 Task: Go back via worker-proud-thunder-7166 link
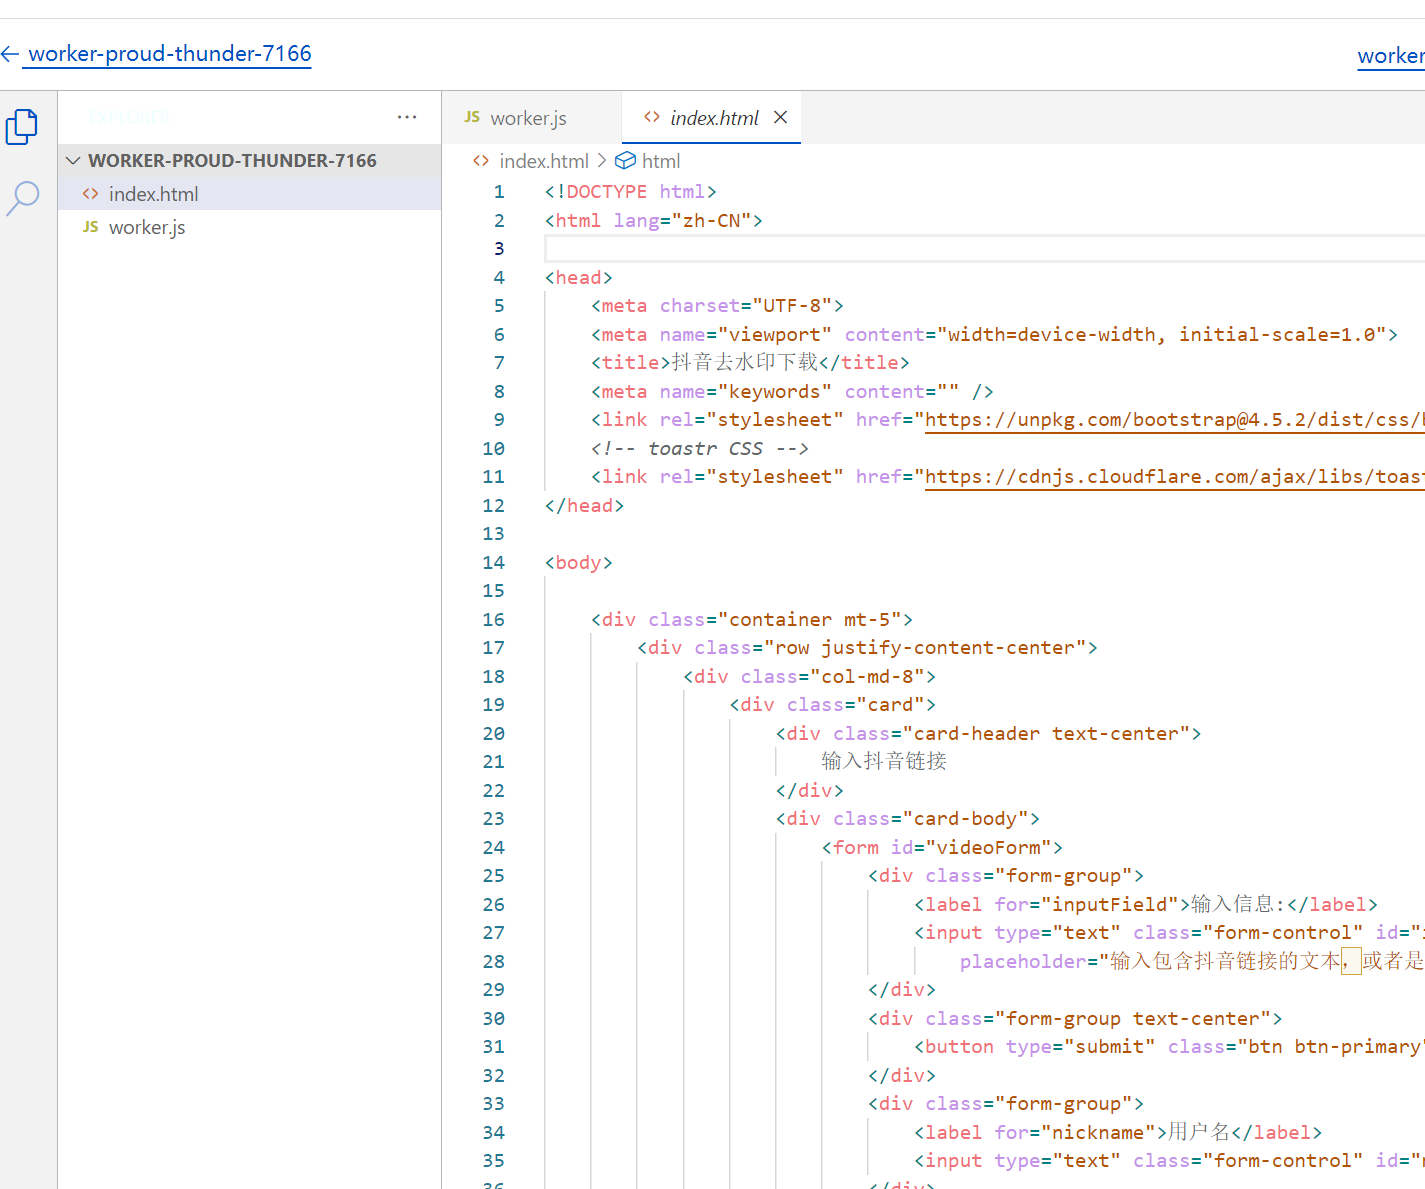(170, 54)
